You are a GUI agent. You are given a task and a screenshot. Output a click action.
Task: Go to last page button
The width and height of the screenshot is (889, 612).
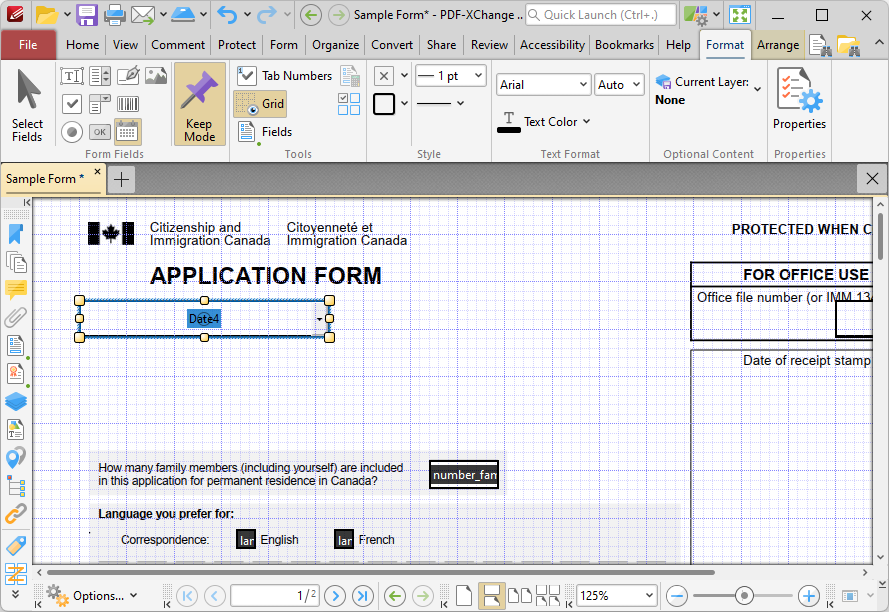click(x=363, y=596)
